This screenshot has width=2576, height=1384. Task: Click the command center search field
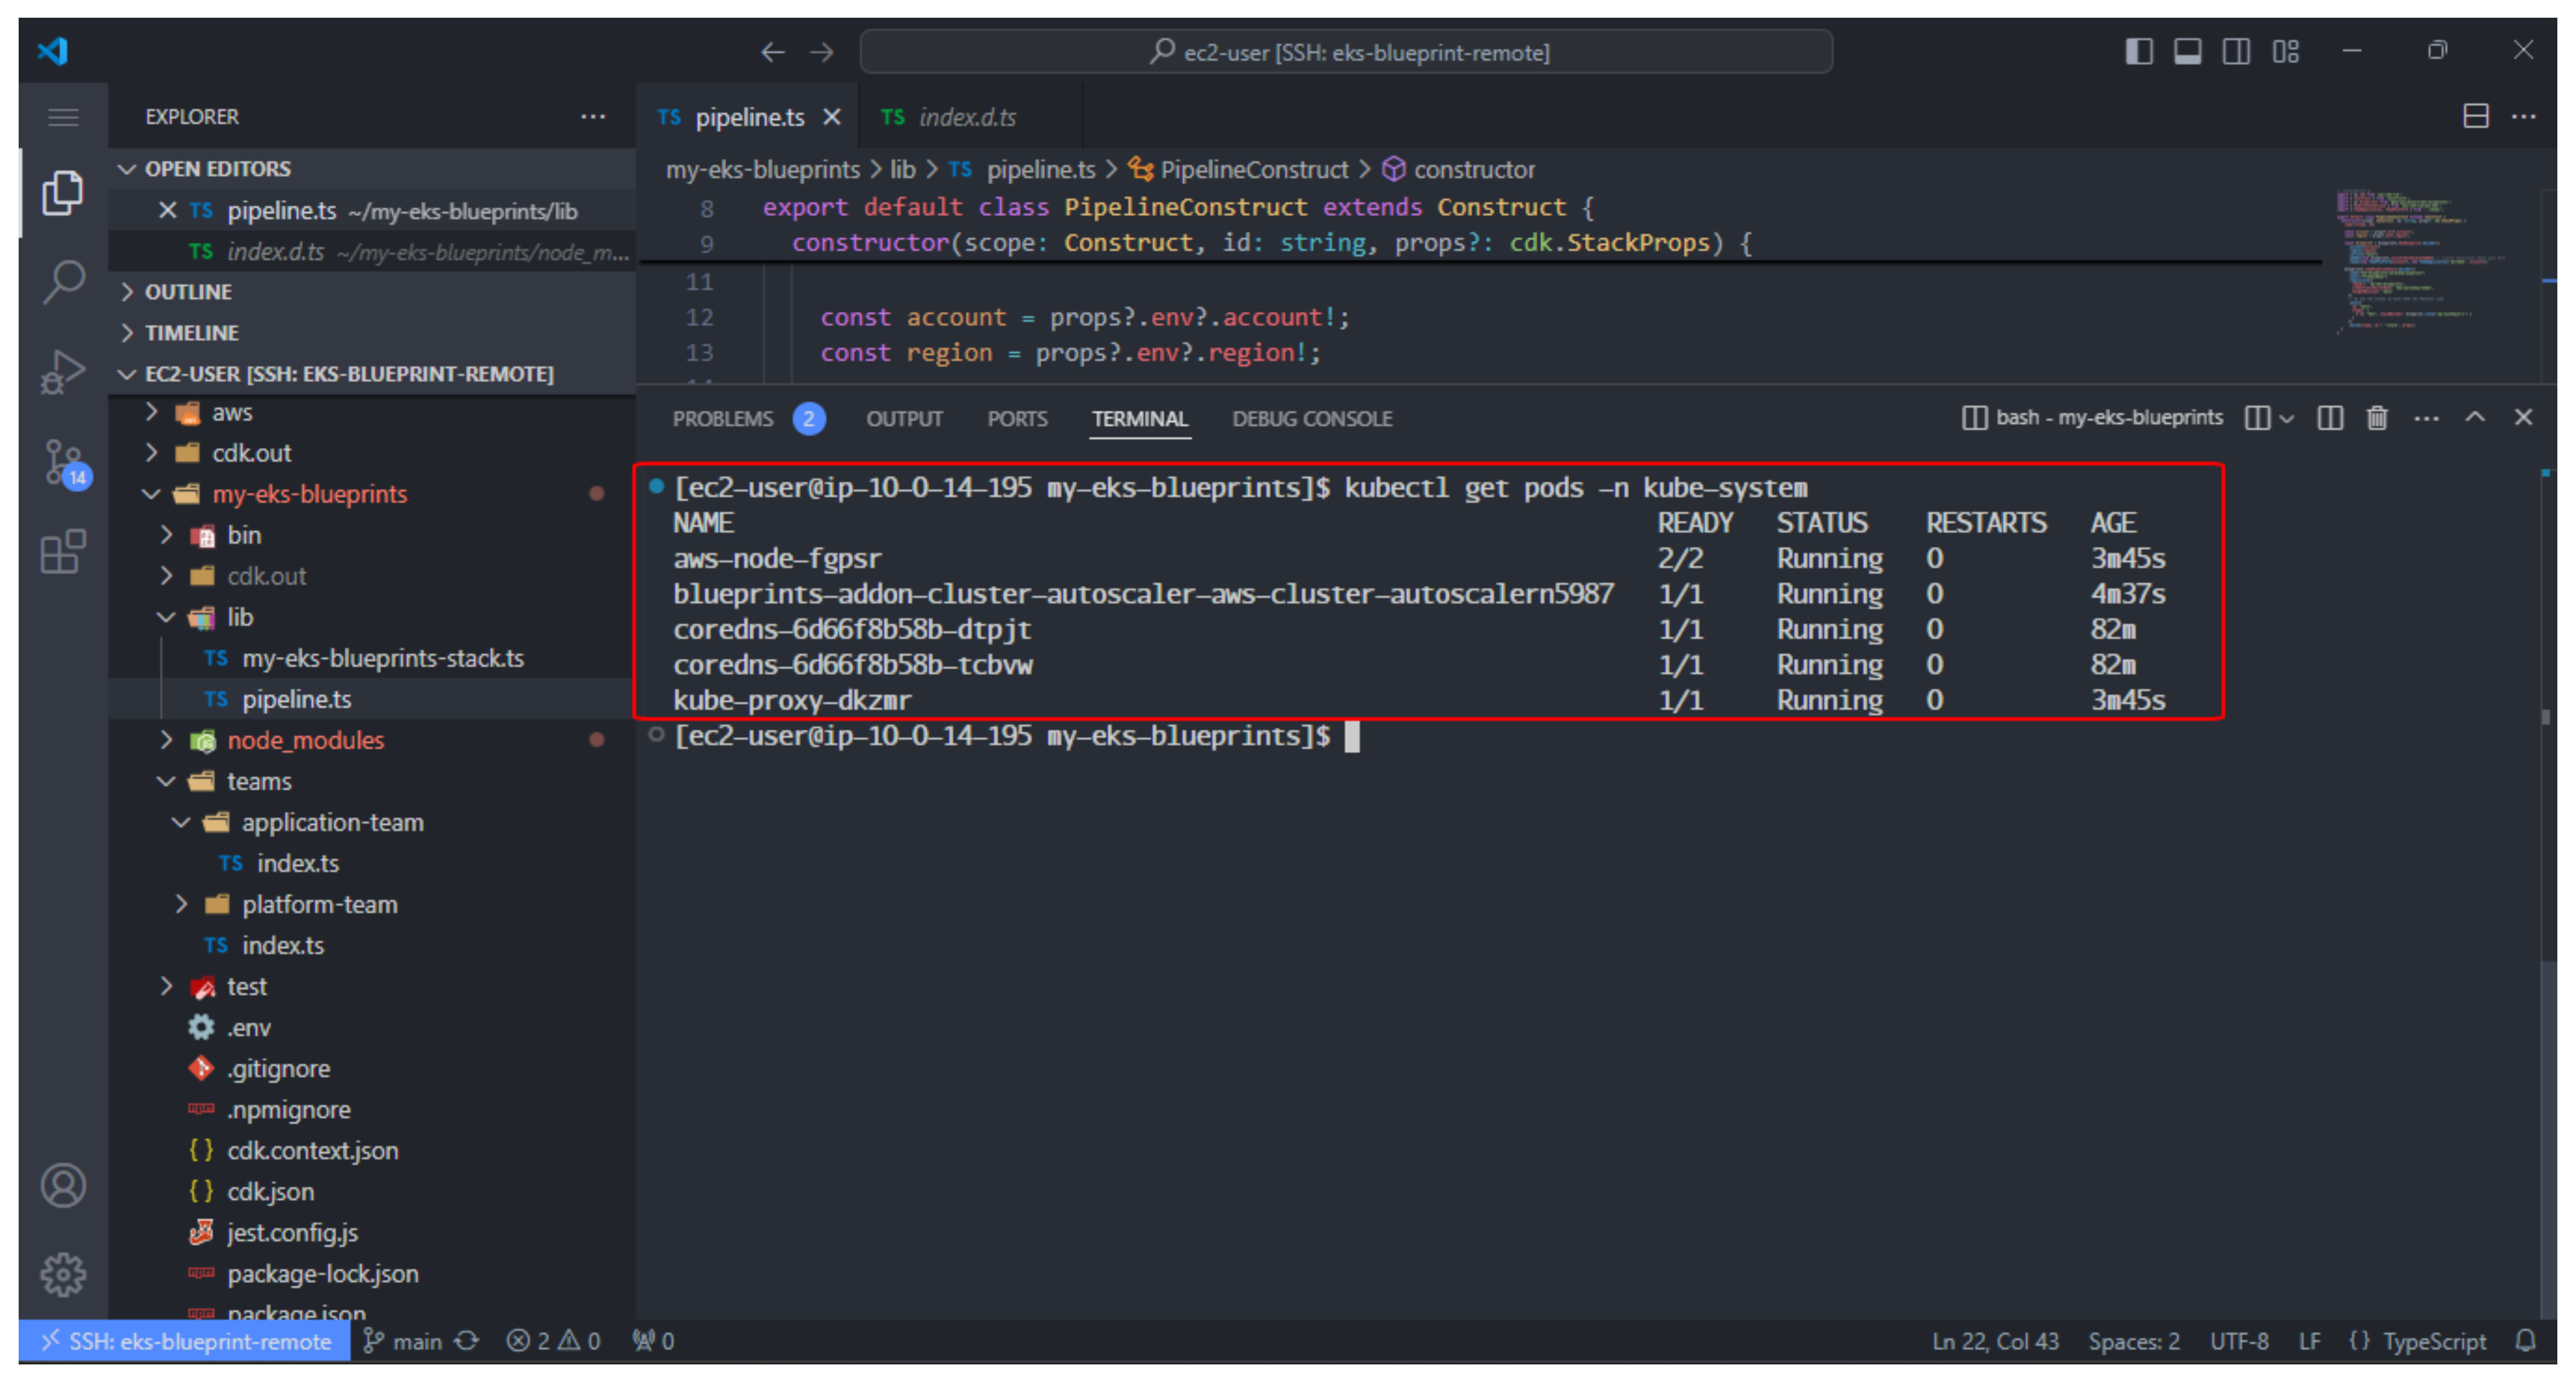coord(1345,52)
